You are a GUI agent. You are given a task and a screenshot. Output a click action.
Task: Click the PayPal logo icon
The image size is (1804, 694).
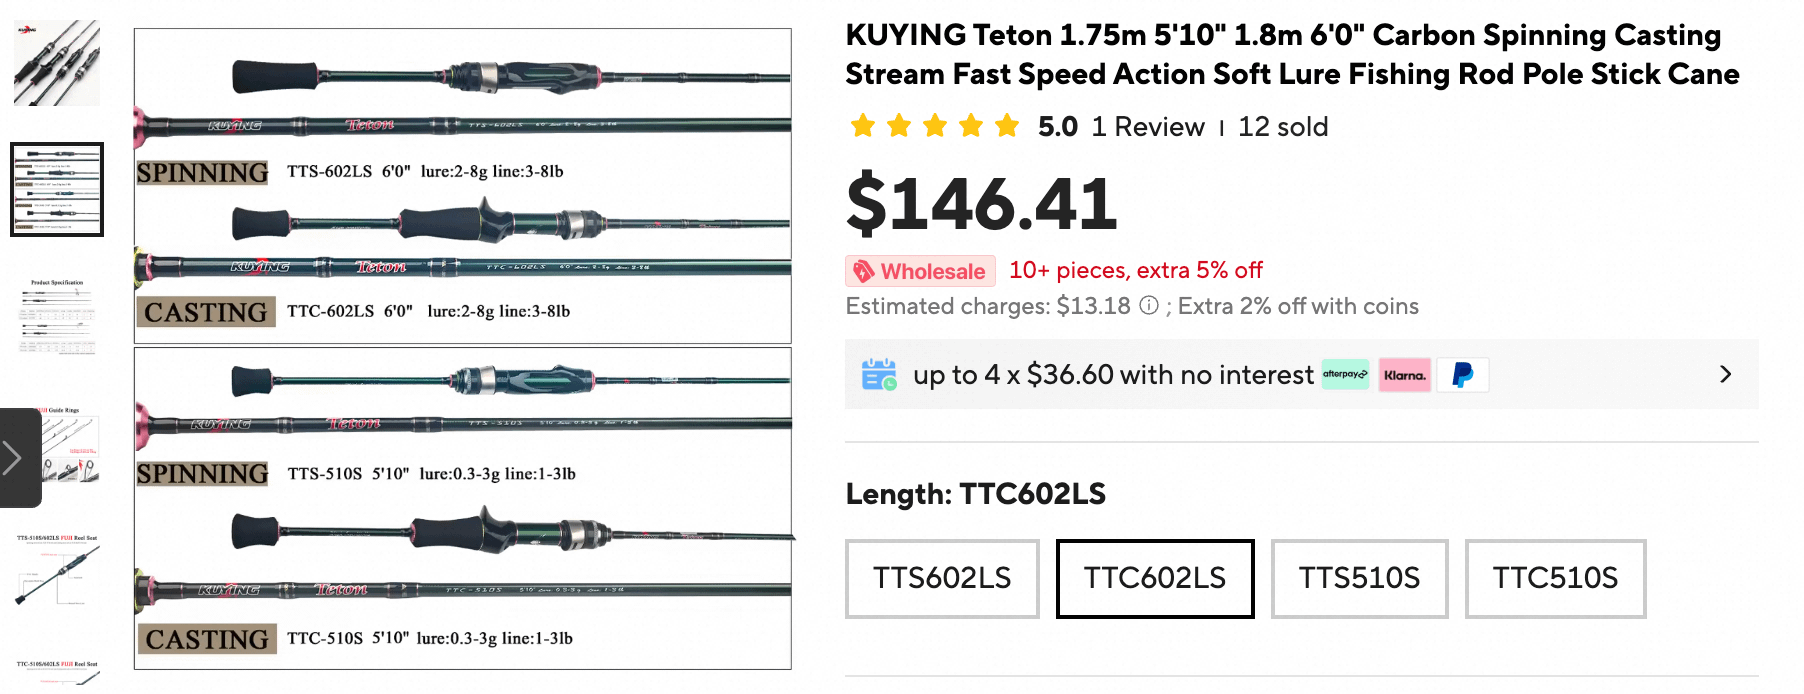1462,375
